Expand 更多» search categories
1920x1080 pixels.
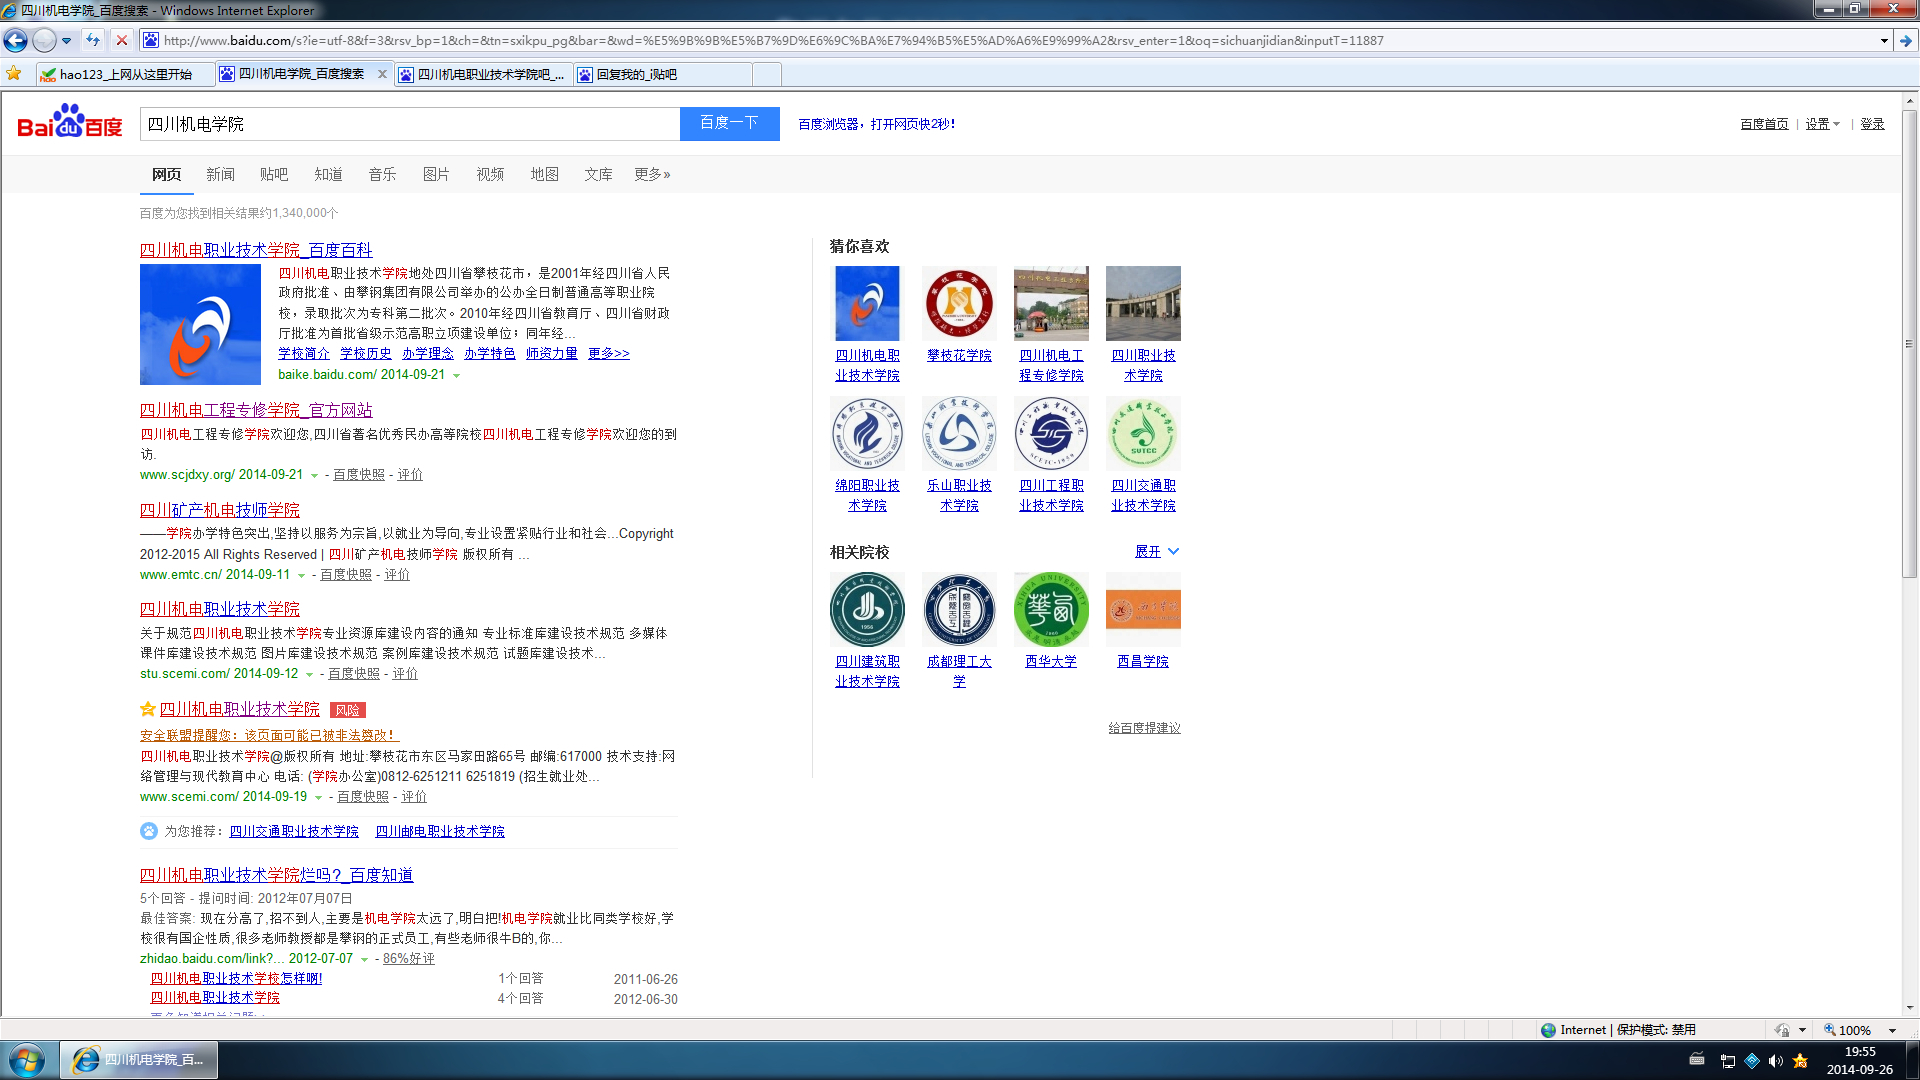[x=652, y=174]
